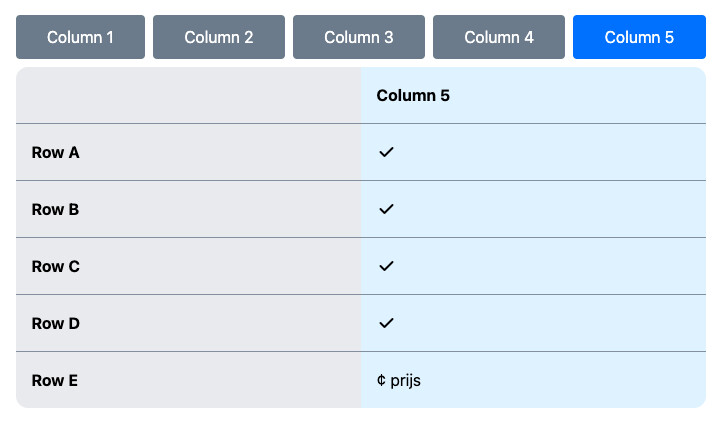723x421 pixels.
Task: Select the Row A label
Action: (x=55, y=153)
